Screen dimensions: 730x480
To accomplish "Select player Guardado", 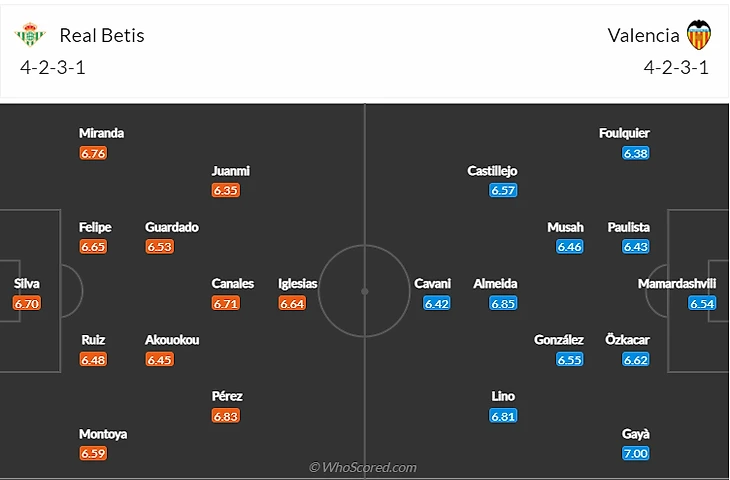I will (172, 227).
